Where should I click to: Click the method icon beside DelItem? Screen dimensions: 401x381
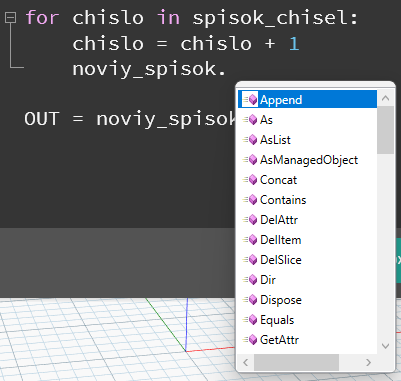click(x=250, y=240)
